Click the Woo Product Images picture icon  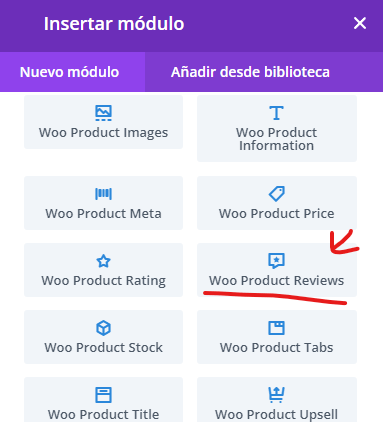pos(103,113)
